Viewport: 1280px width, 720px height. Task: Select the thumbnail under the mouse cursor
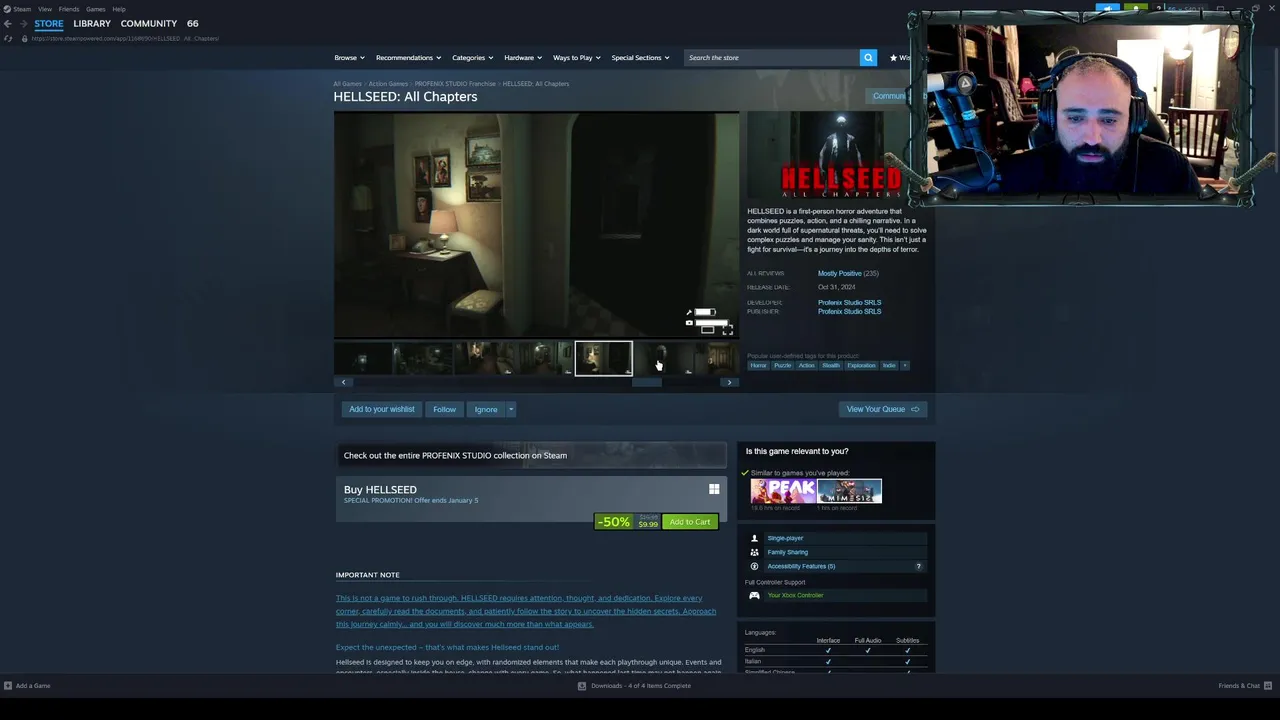pyautogui.click(x=663, y=358)
